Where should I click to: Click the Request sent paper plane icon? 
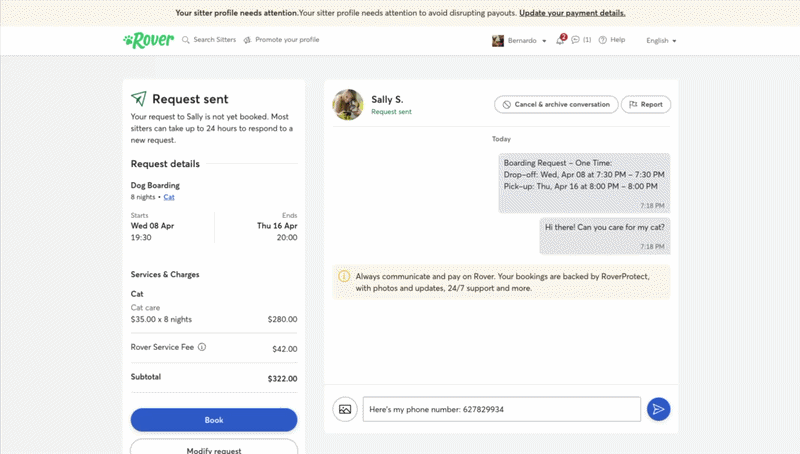click(139, 98)
